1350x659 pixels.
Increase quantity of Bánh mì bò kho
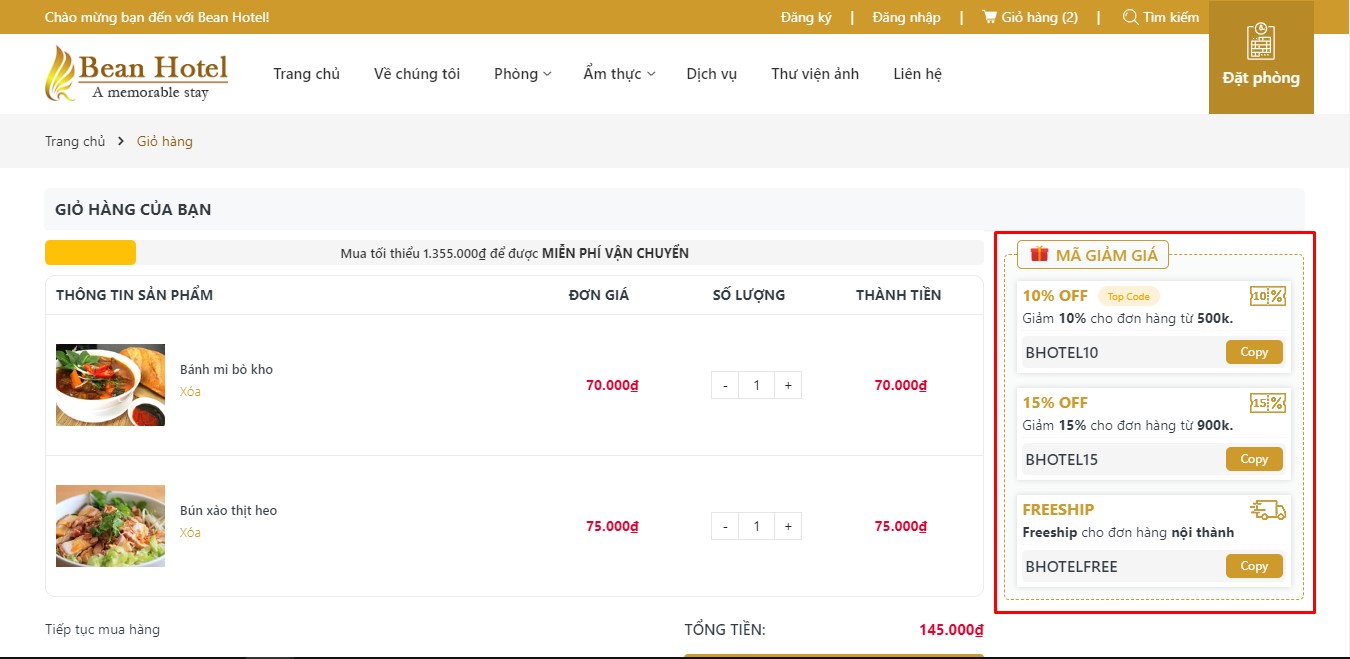pos(788,385)
